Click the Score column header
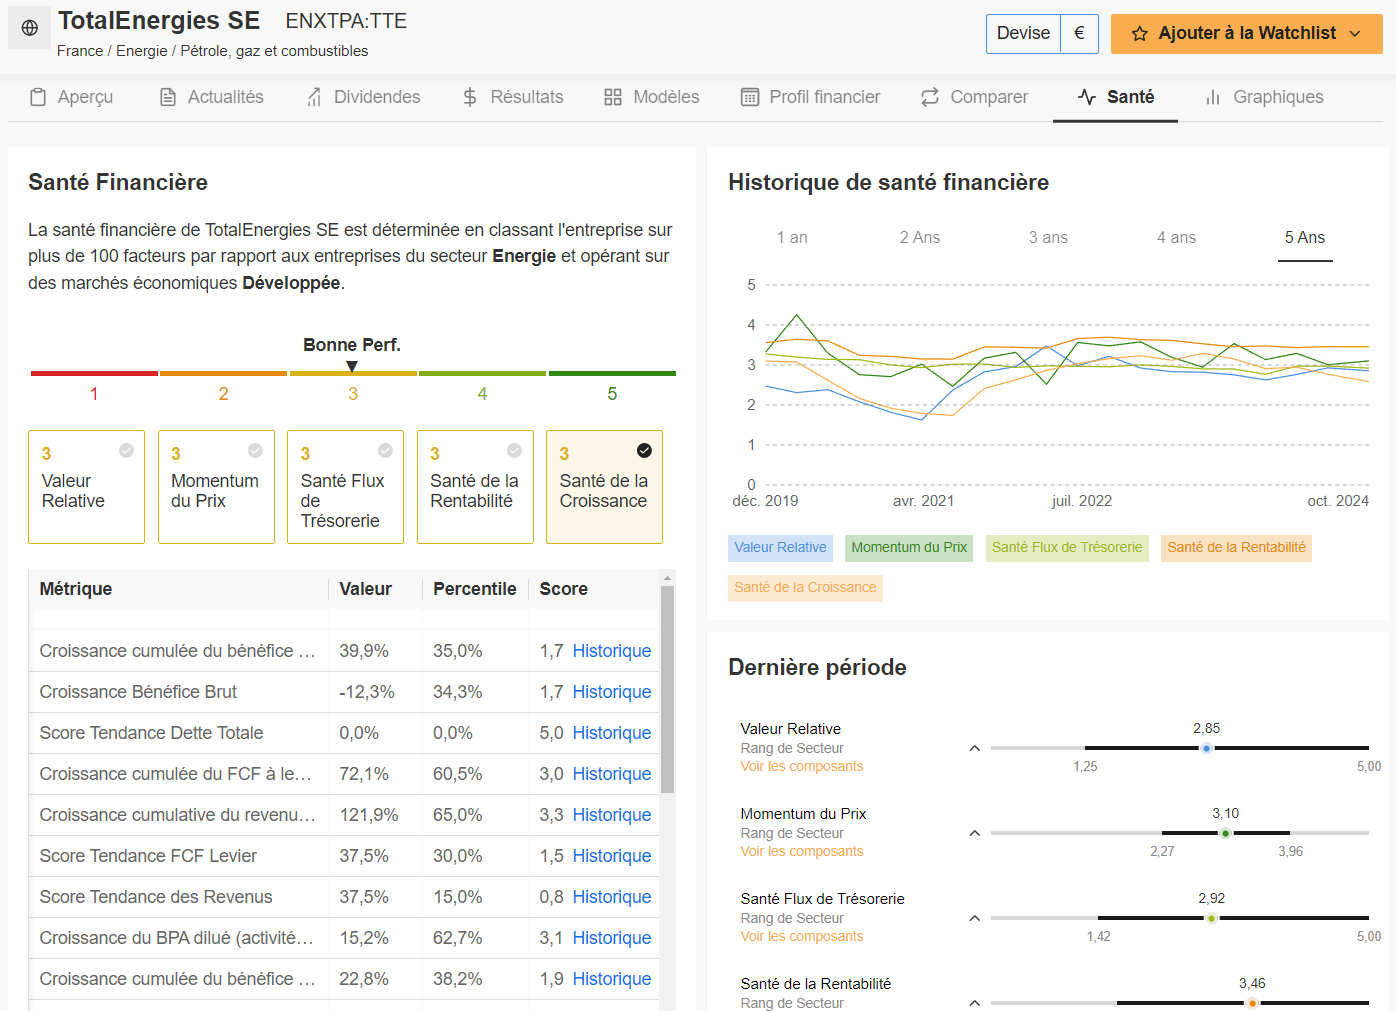This screenshot has height=1011, width=1396. [x=563, y=589]
